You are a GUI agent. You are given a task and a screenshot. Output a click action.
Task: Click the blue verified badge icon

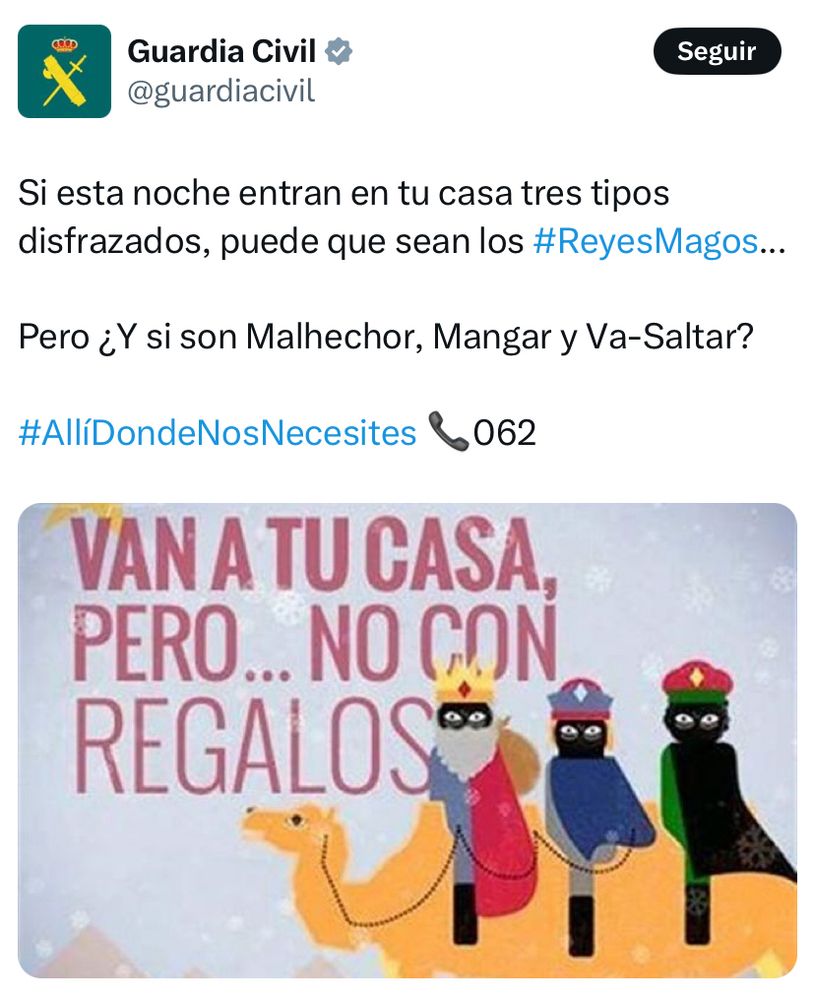[x=339, y=52]
